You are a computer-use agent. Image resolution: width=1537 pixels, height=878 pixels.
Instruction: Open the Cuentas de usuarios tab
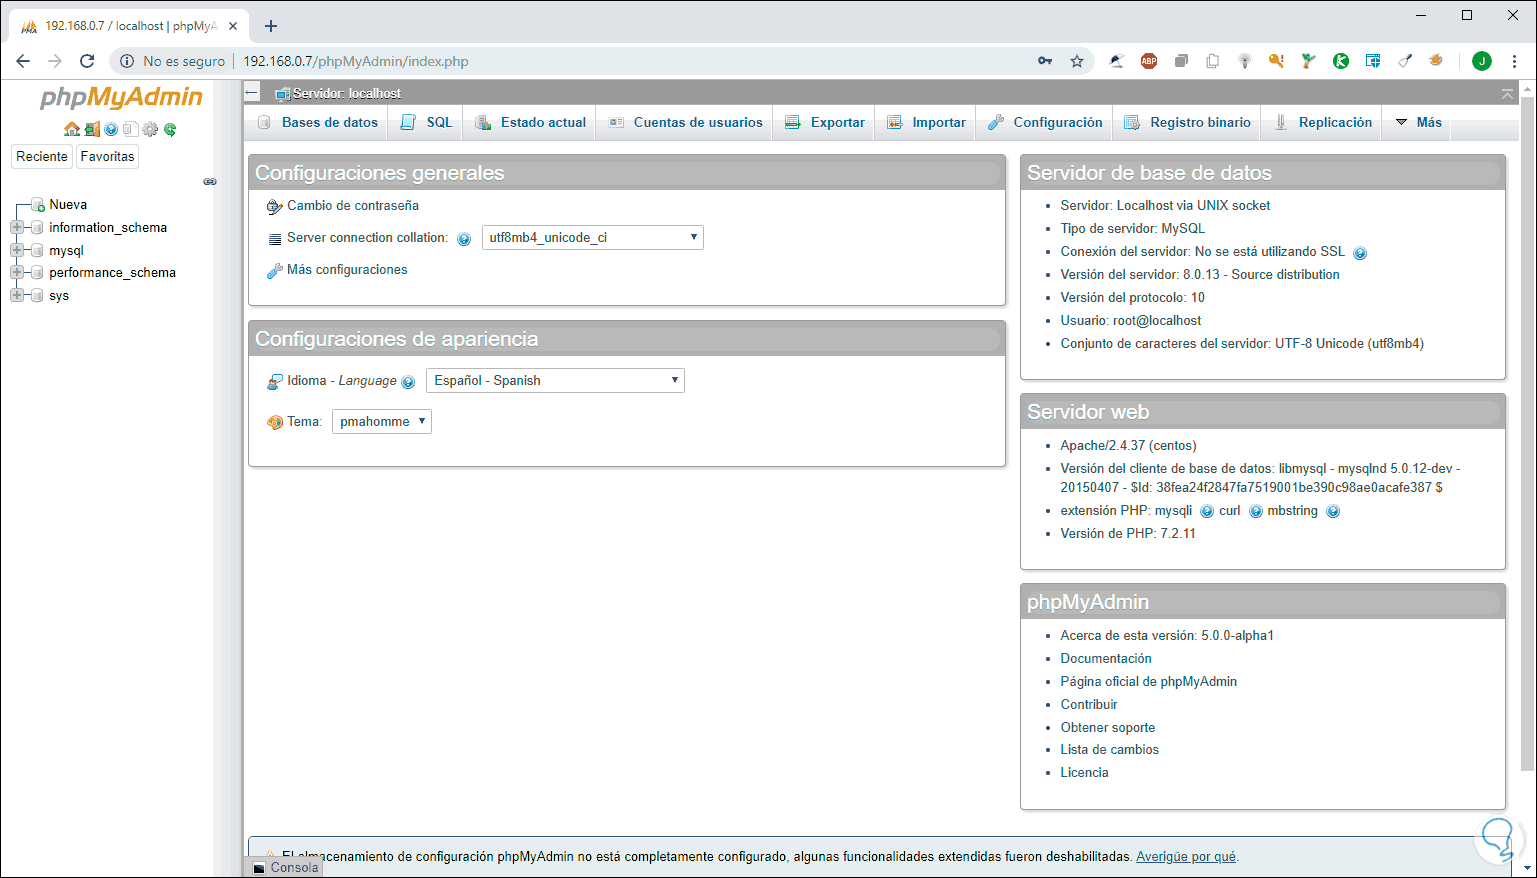point(685,122)
